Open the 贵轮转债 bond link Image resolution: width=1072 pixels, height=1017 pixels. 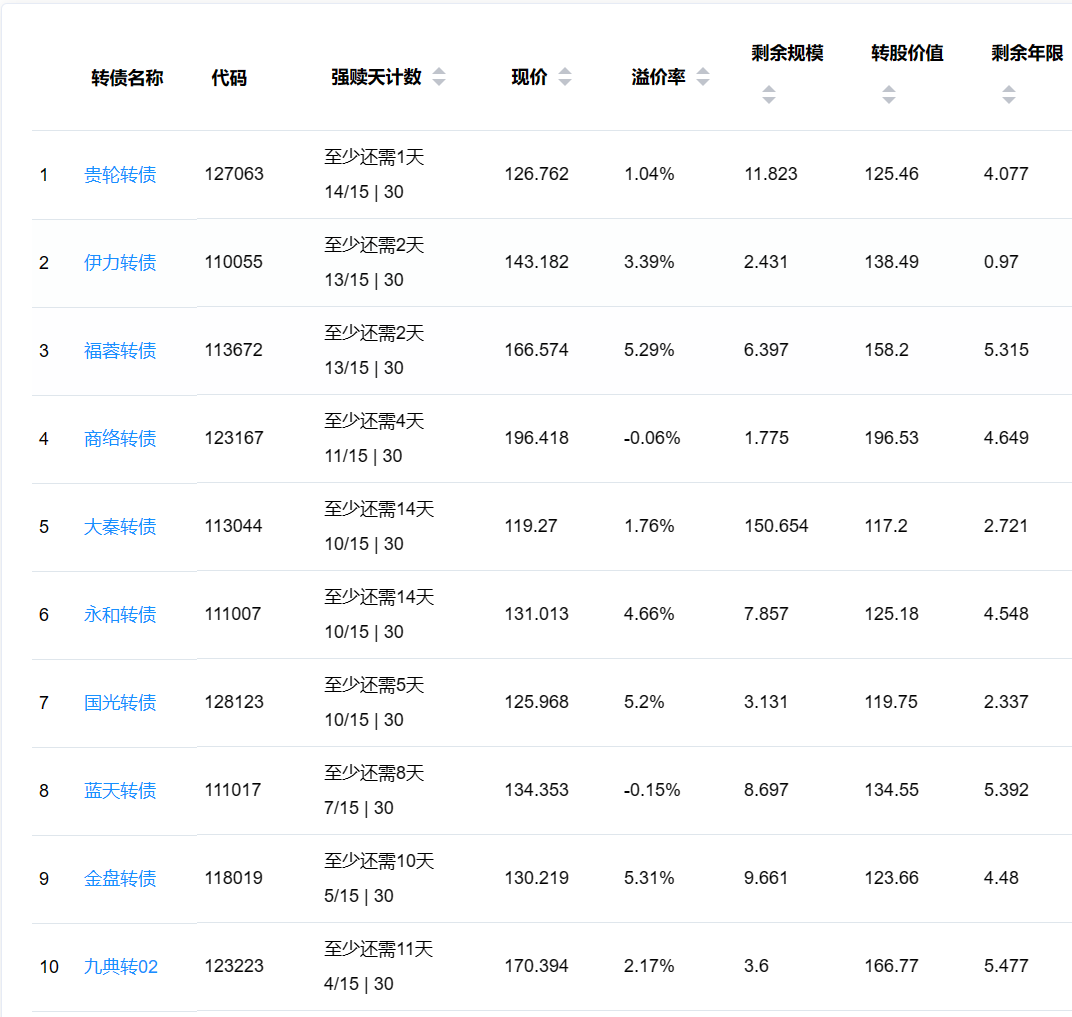(x=120, y=175)
